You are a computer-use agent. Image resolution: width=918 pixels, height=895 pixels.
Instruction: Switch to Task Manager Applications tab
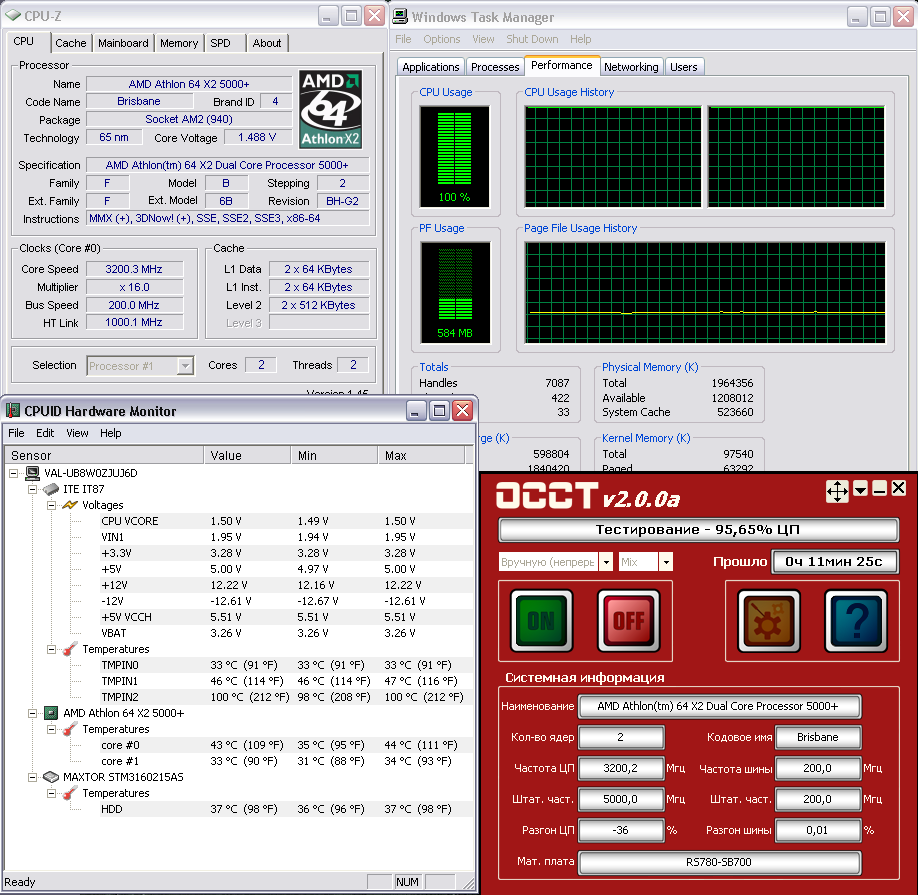tap(431, 67)
